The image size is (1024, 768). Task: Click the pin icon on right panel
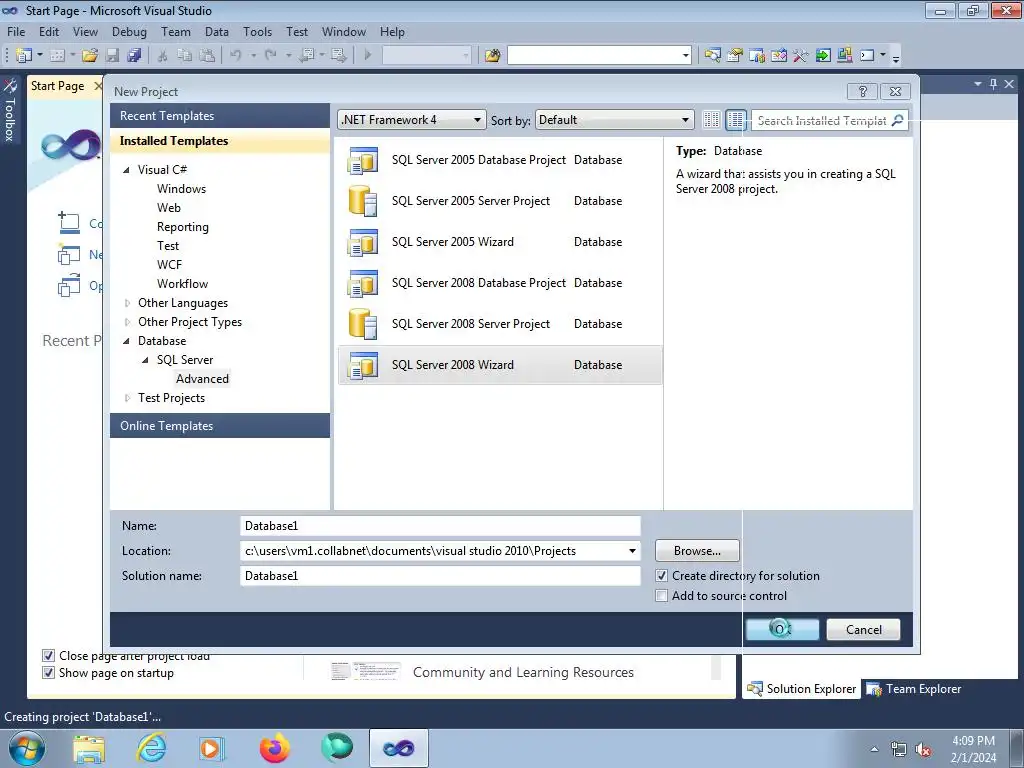pyautogui.click(x=993, y=84)
